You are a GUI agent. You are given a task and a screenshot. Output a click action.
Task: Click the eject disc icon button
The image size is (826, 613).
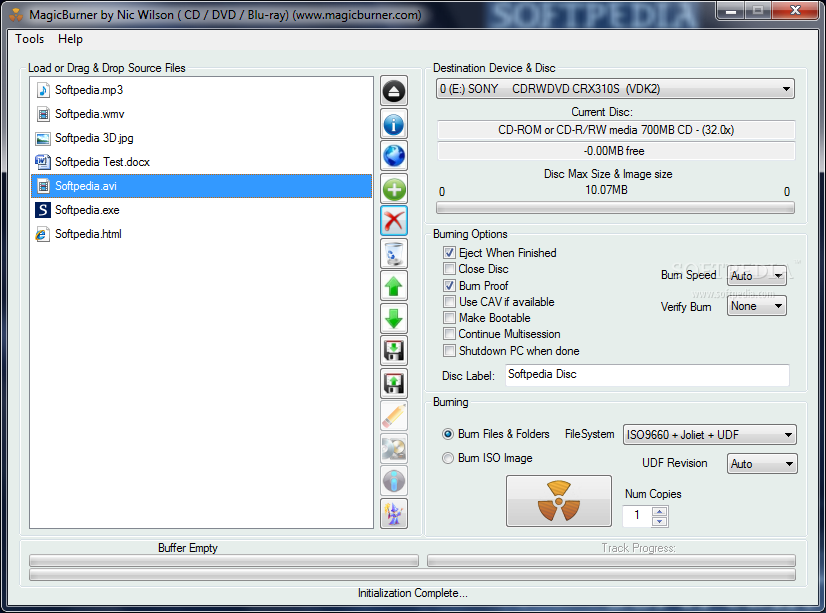tap(394, 91)
